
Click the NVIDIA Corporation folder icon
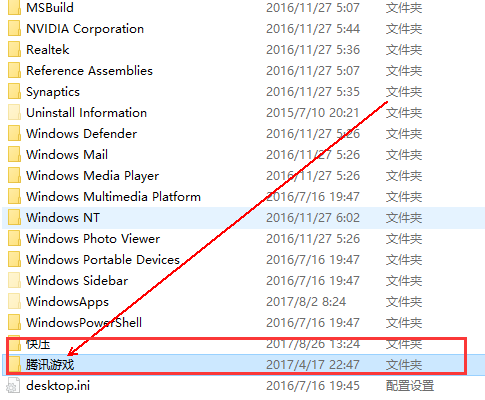point(14,29)
